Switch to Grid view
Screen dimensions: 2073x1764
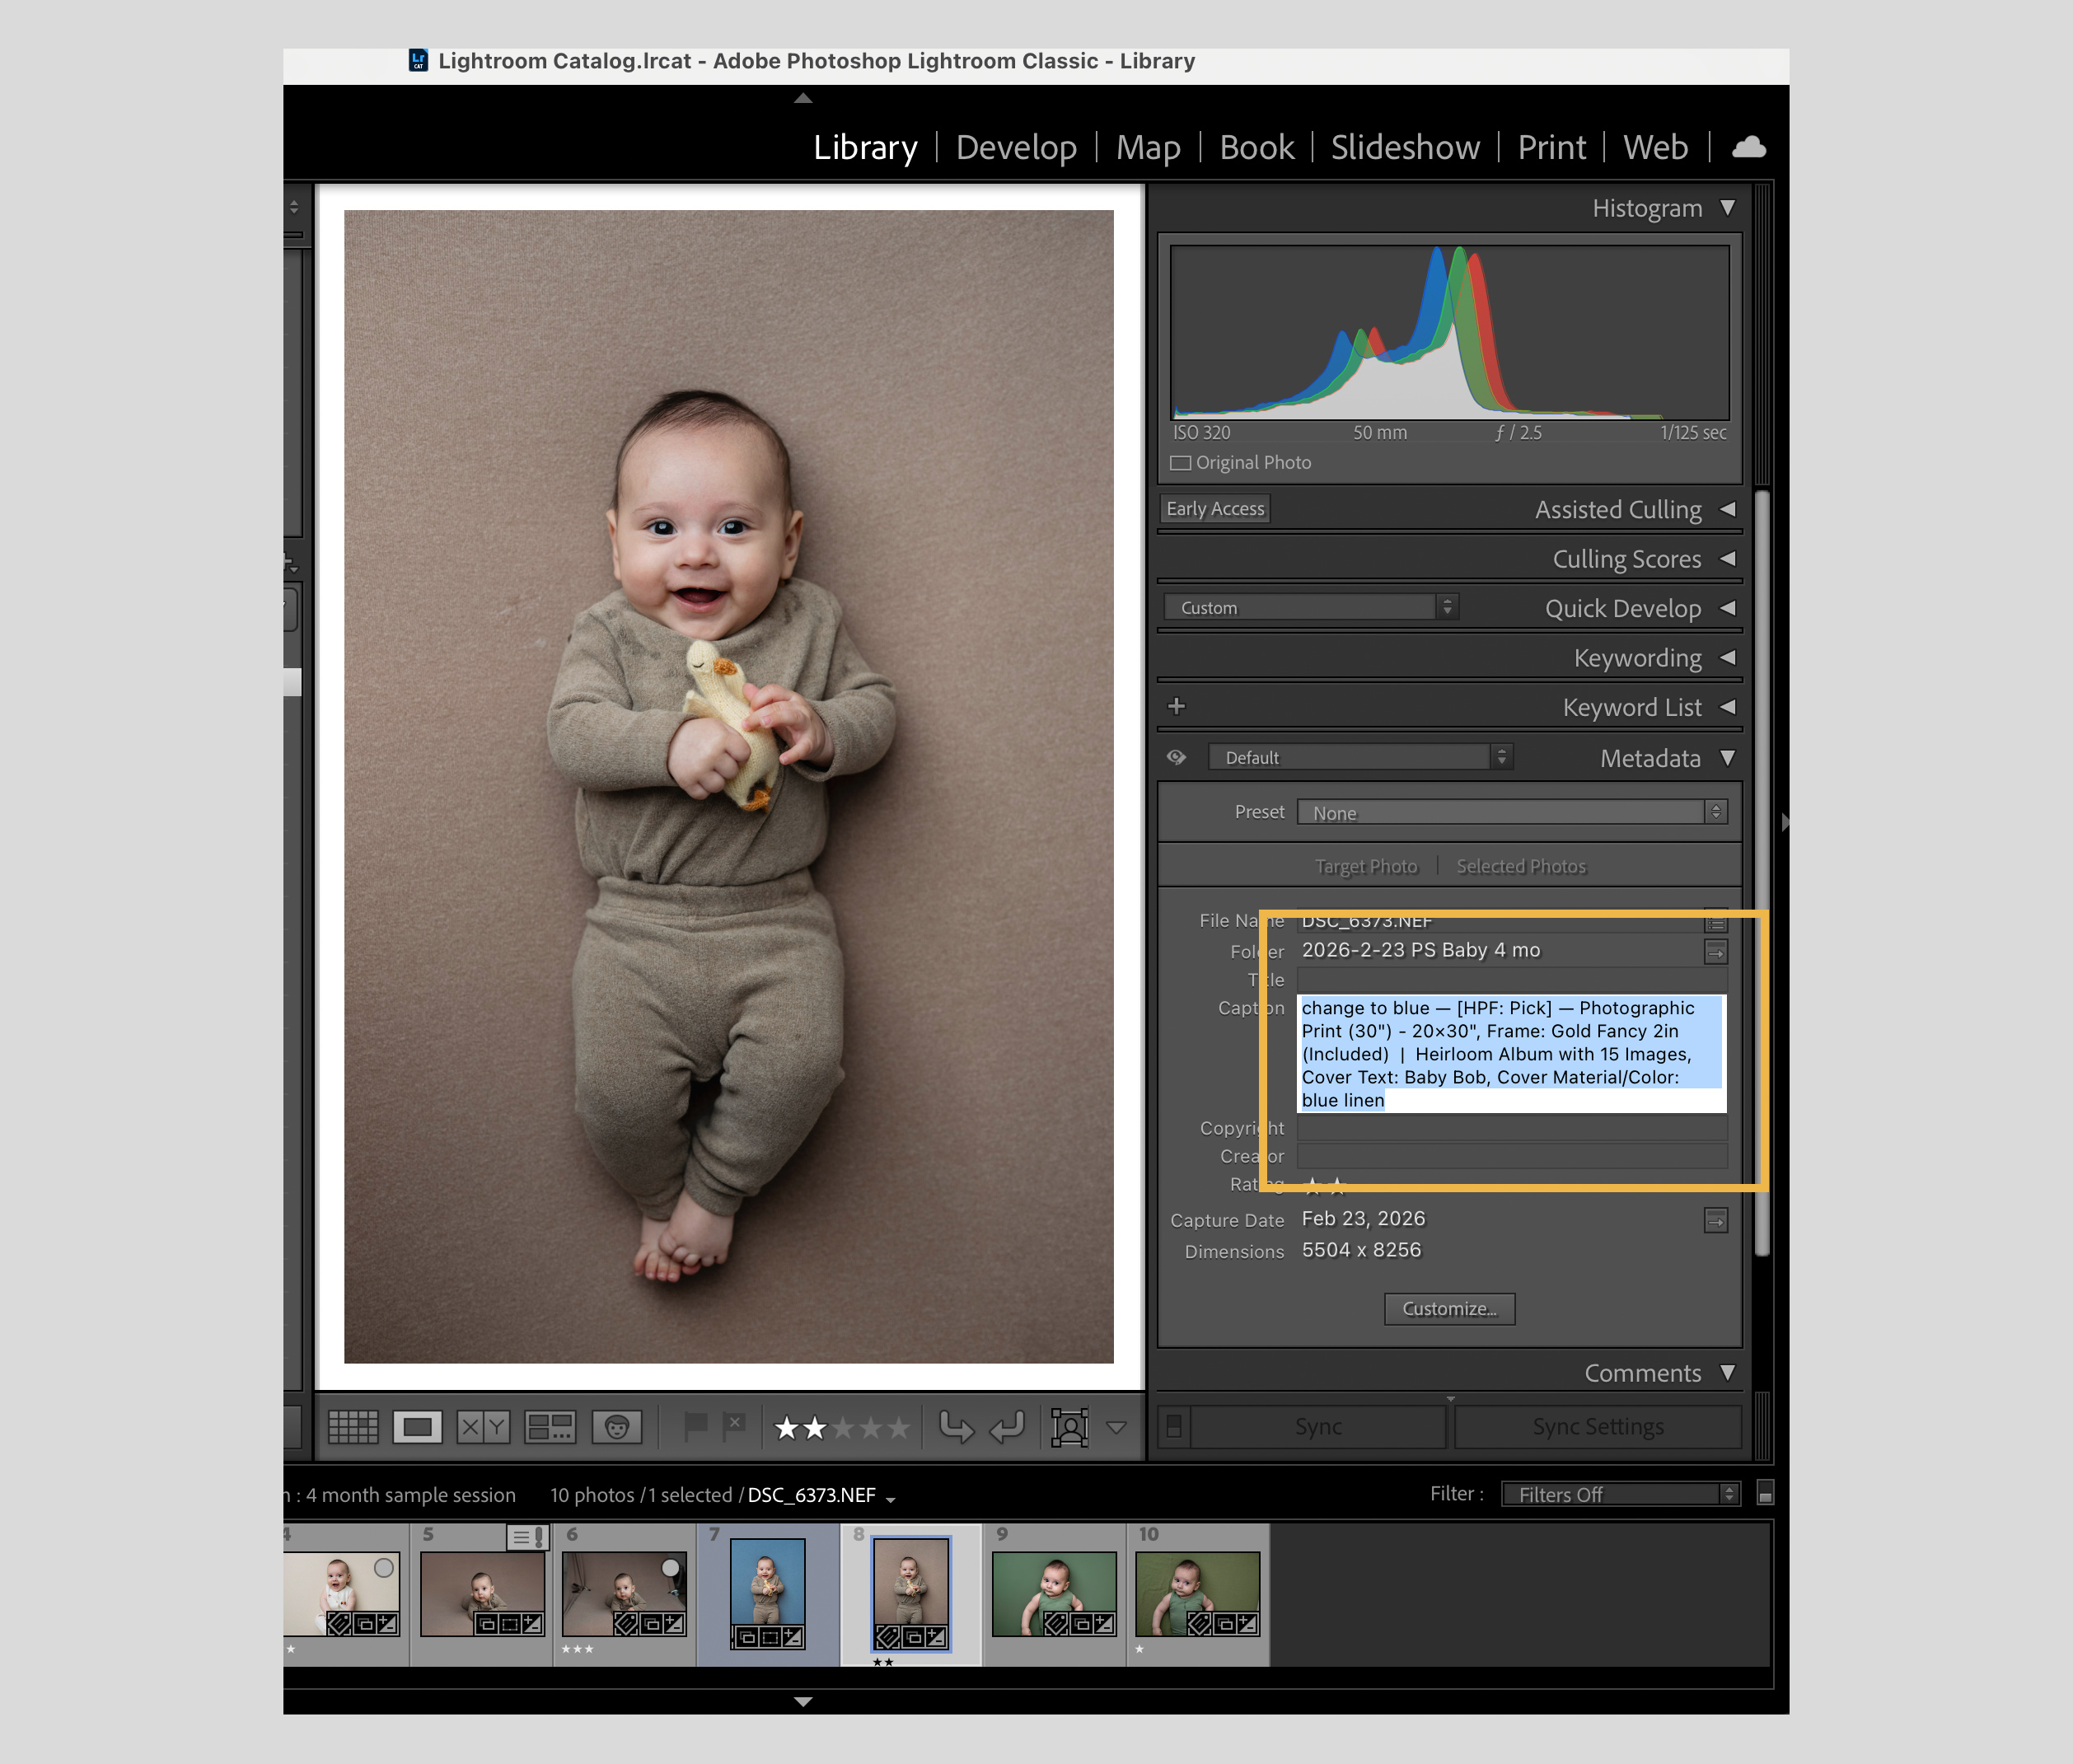coord(353,1427)
